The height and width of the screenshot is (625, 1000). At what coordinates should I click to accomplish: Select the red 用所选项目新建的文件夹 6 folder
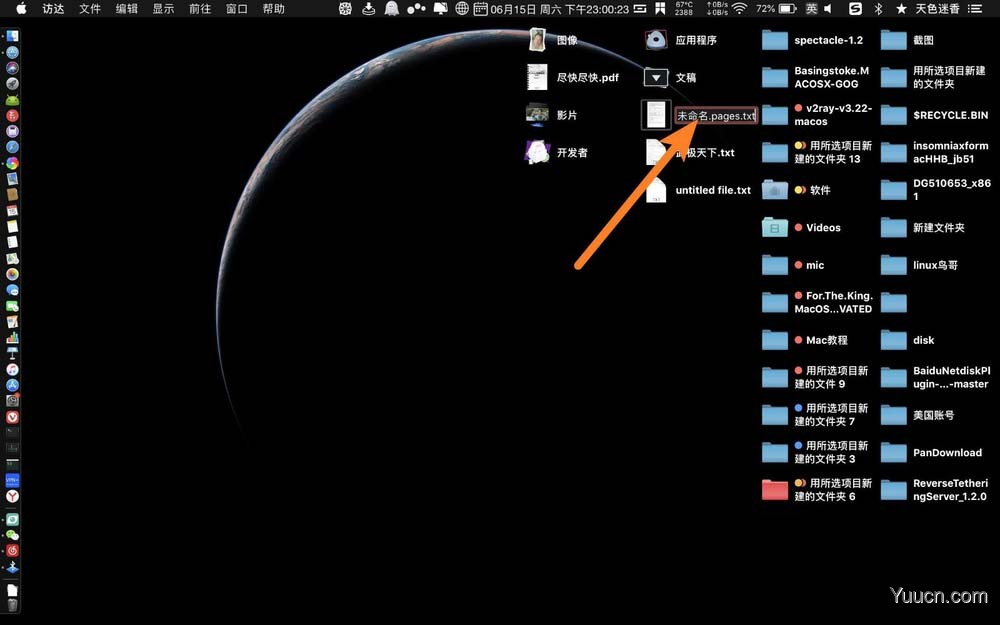(x=775, y=490)
